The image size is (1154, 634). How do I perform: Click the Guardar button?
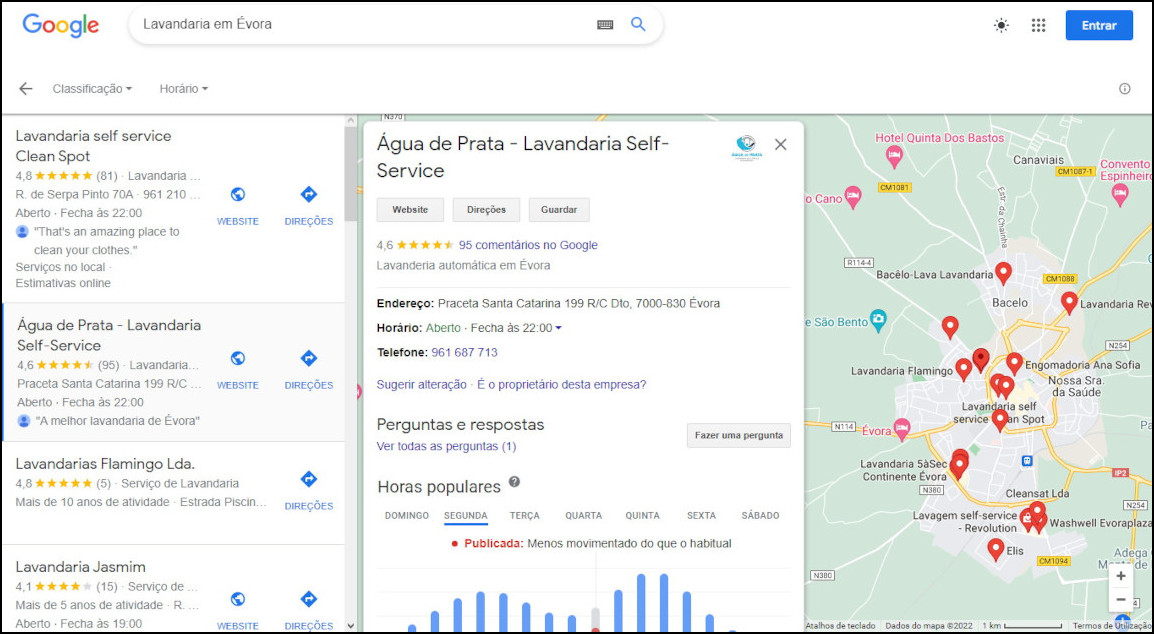pos(559,210)
